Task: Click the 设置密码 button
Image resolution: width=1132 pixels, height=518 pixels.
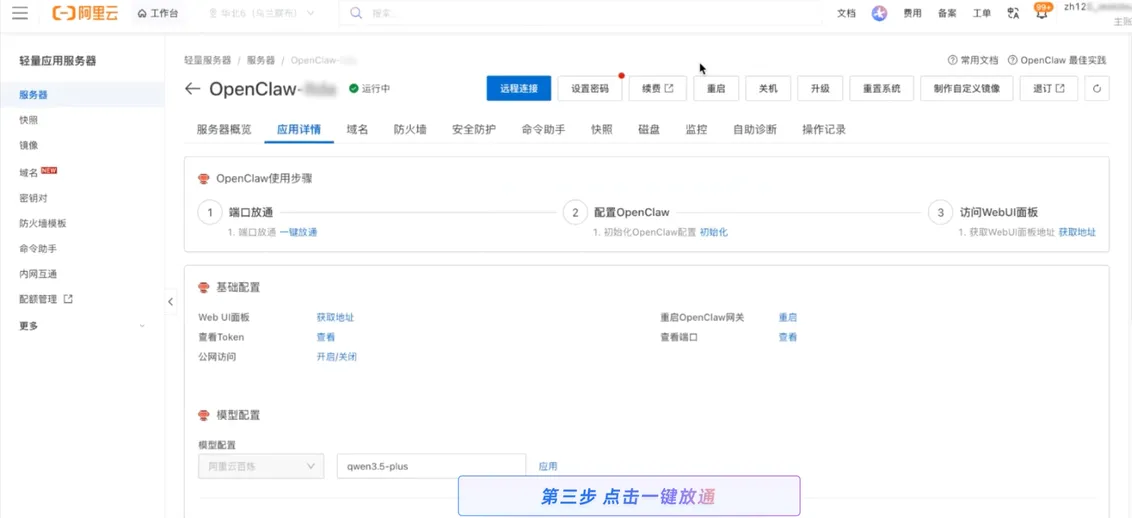Action: [x=590, y=88]
